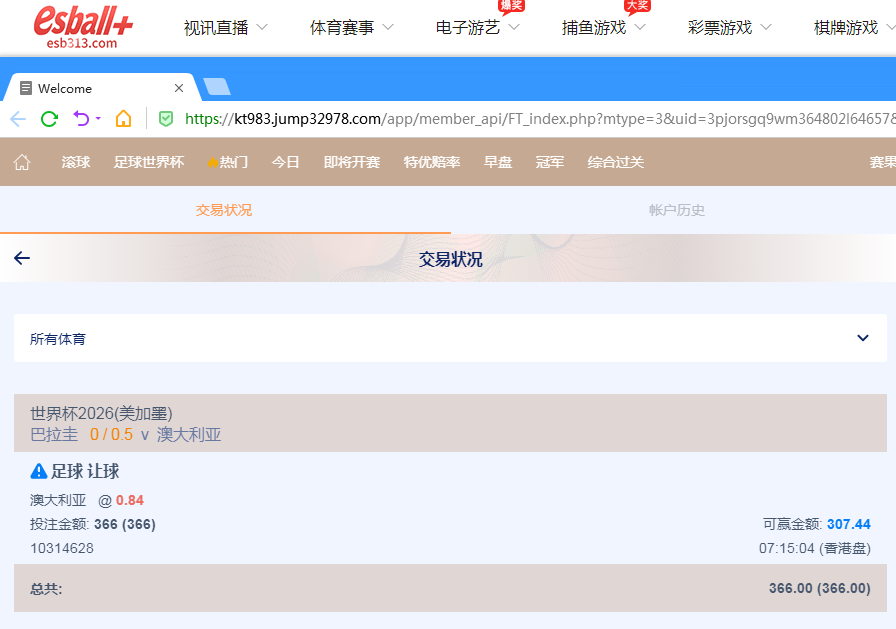Click the purple undo arrow icon
896x629 pixels.
(x=81, y=119)
